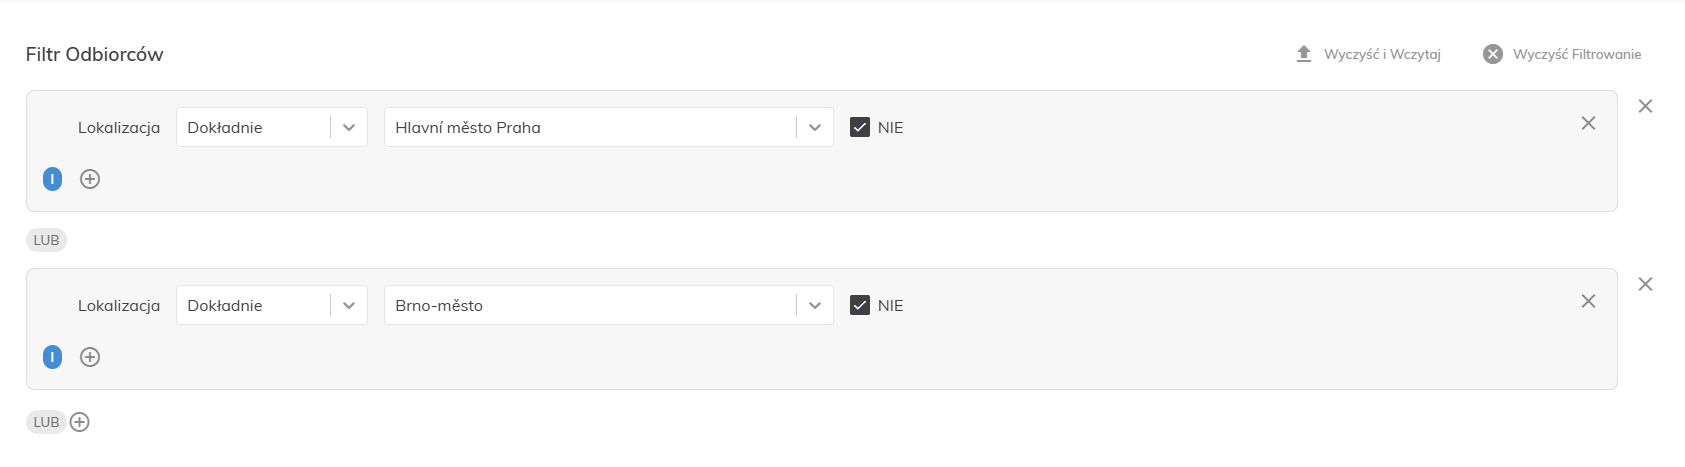Delete the first filter group with outer X
The width and height of the screenshot is (1685, 467).
pyautogui.click(x=1645, y=106)
